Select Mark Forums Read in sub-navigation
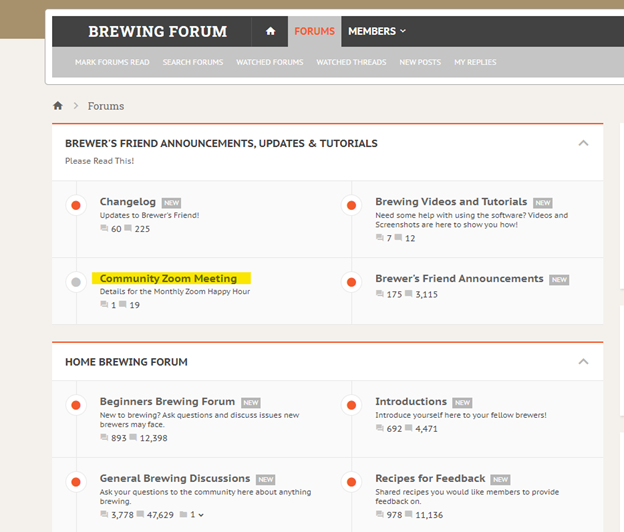 (x=112, y=62)
